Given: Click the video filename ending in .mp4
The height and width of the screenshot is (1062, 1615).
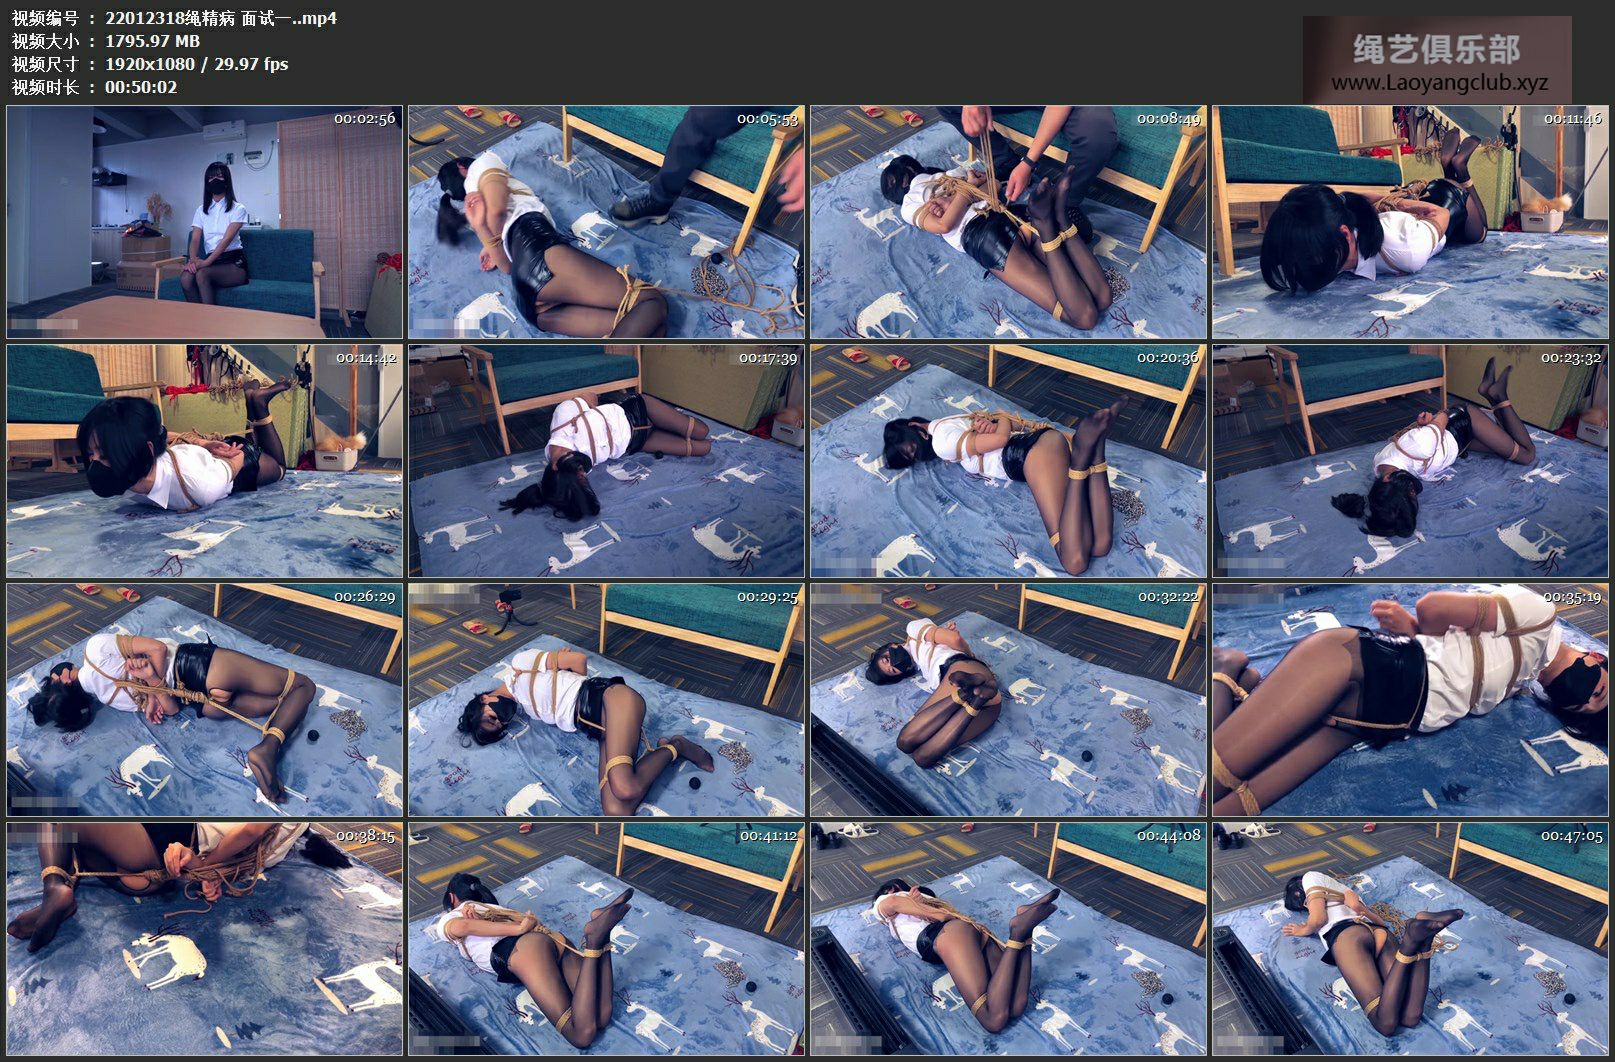Looking at the screenshot, I should 220,18.
